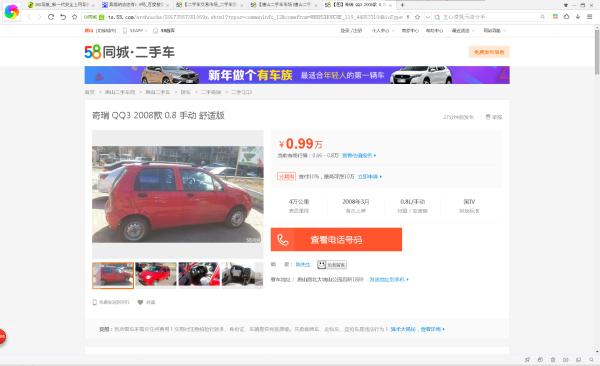Switch to the second browser tab
This screenshot has width=600, height=366.
pos(134,5)
